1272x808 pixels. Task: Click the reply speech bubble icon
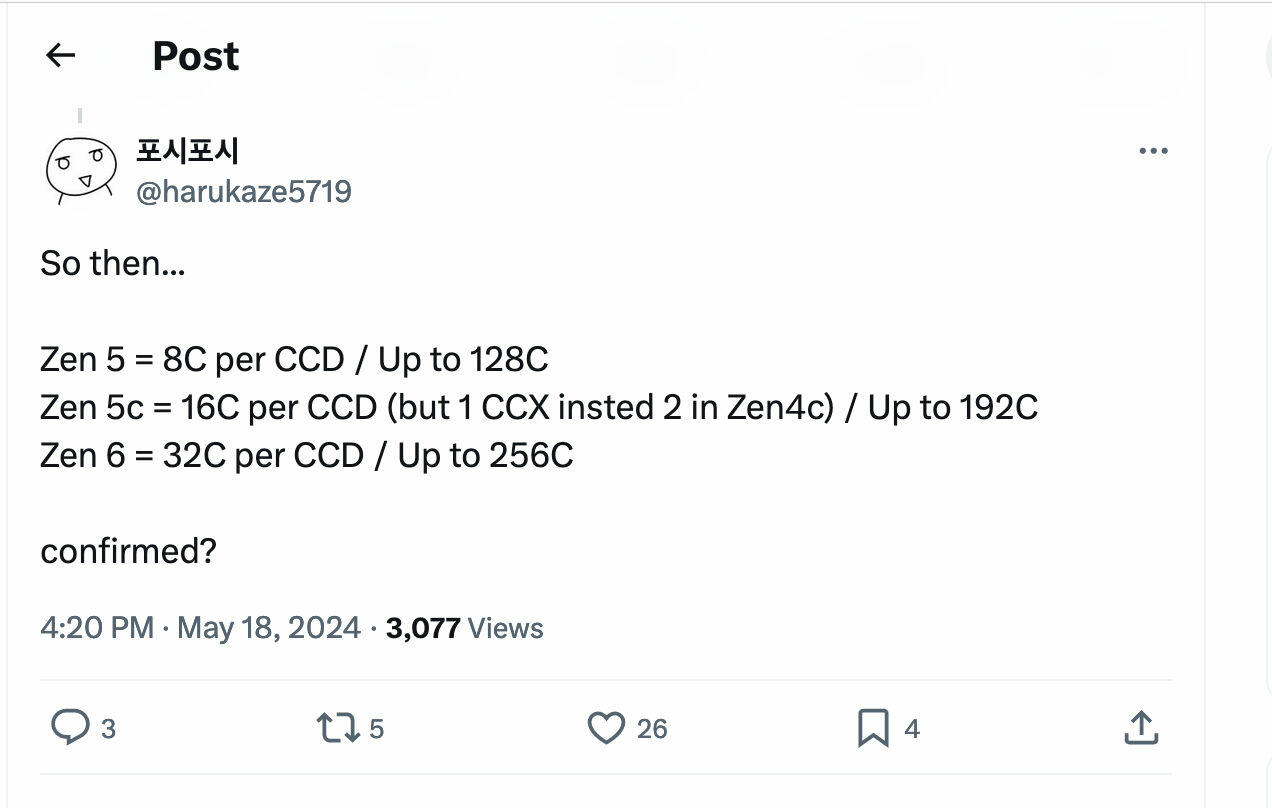[70, 728]
